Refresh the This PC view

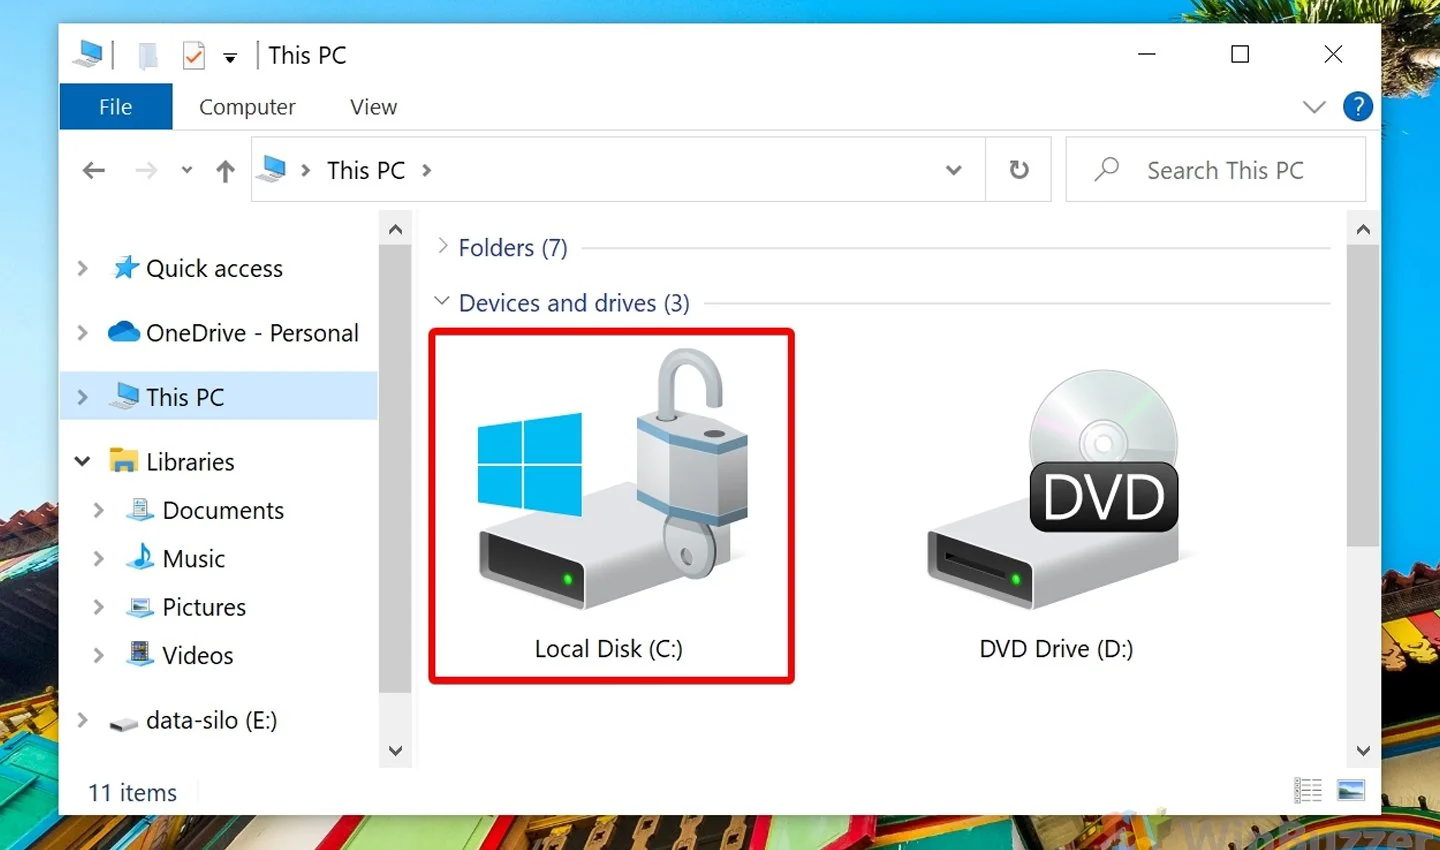(1019, 170)
